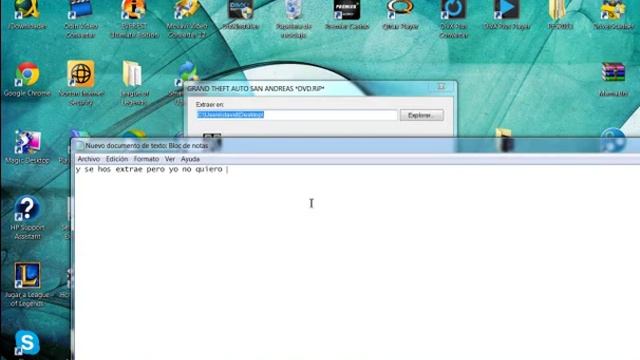Image resolution: width=640 pixels, height=360 pixels.
Task: Select the Norton Internet Security desktop icon
Action: [81, 83]
